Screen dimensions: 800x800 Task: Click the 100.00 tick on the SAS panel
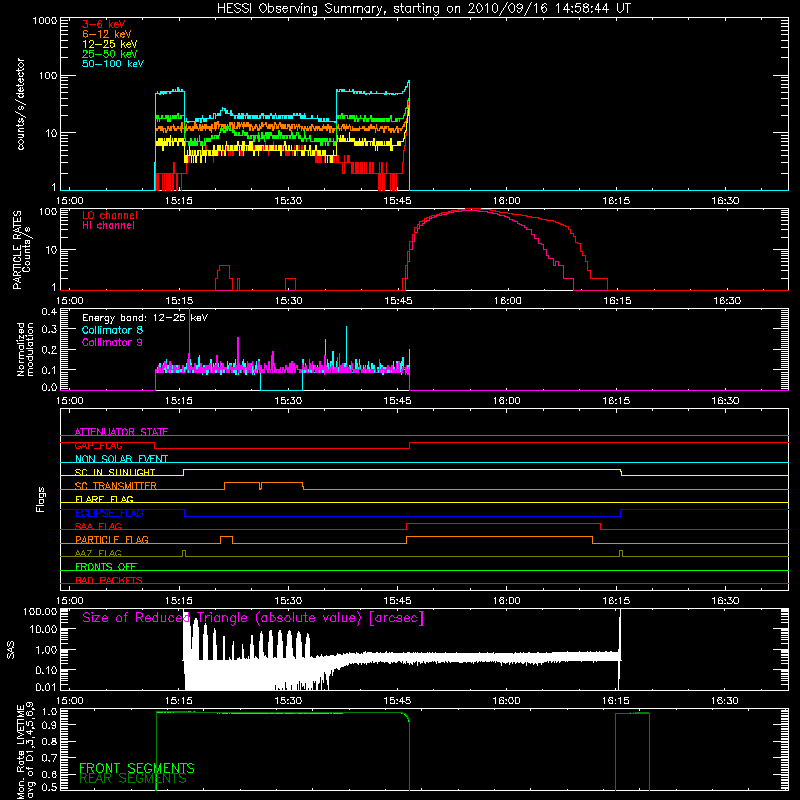pyautogui.click(x=40, y=612)
